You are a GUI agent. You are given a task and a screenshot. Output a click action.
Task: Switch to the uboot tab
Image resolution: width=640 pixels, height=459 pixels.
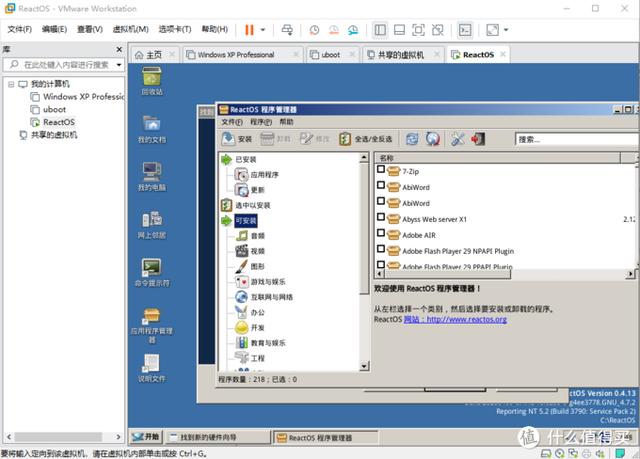coord(331,55)
